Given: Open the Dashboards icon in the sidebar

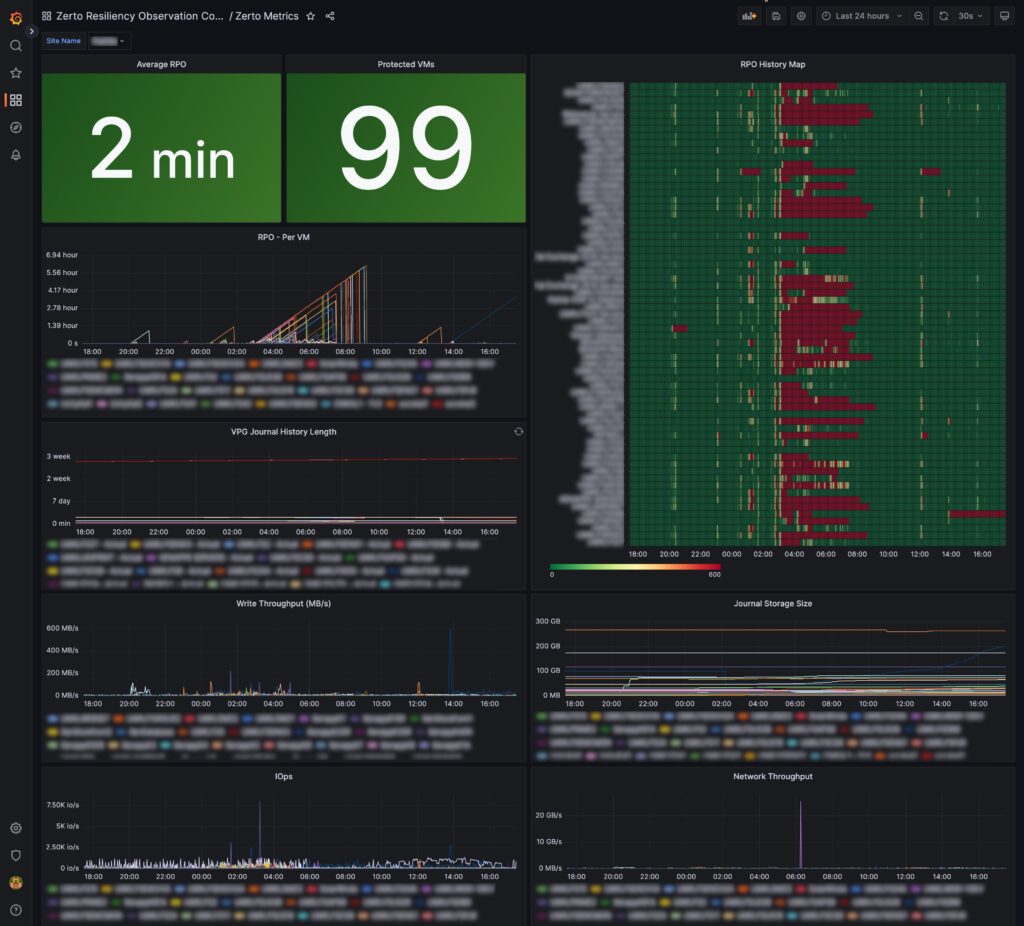Looking at the screenshot, I should (x=16, y=100).
